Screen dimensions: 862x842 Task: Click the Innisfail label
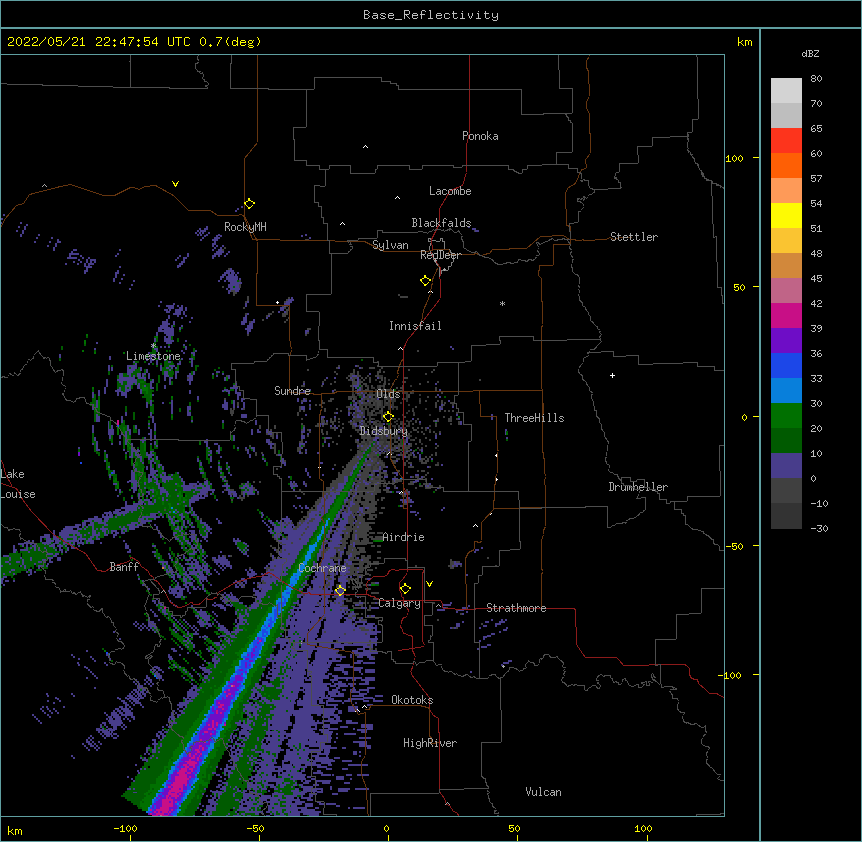[x=415, y=326]
